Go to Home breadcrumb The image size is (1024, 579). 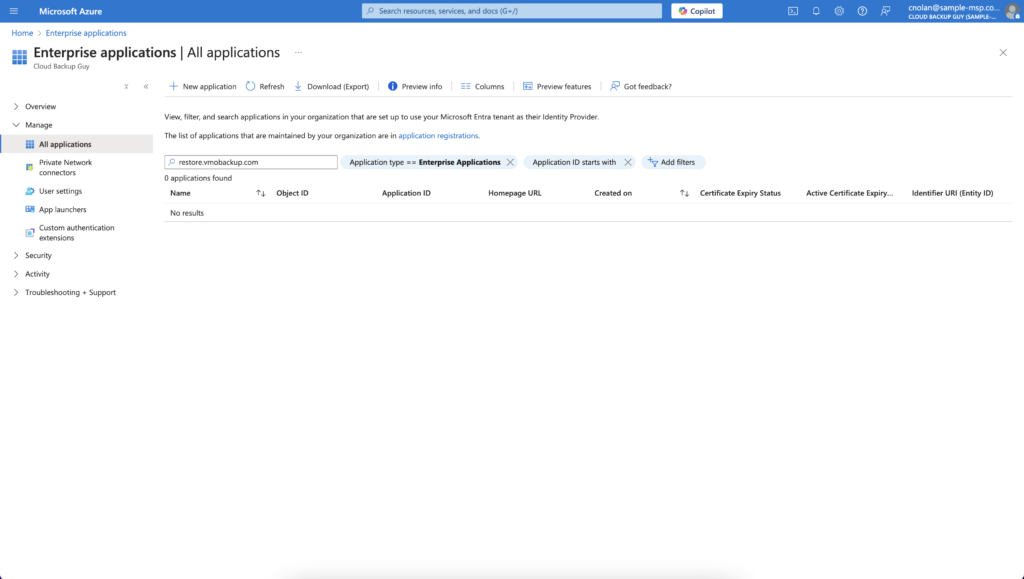[22, 33]
